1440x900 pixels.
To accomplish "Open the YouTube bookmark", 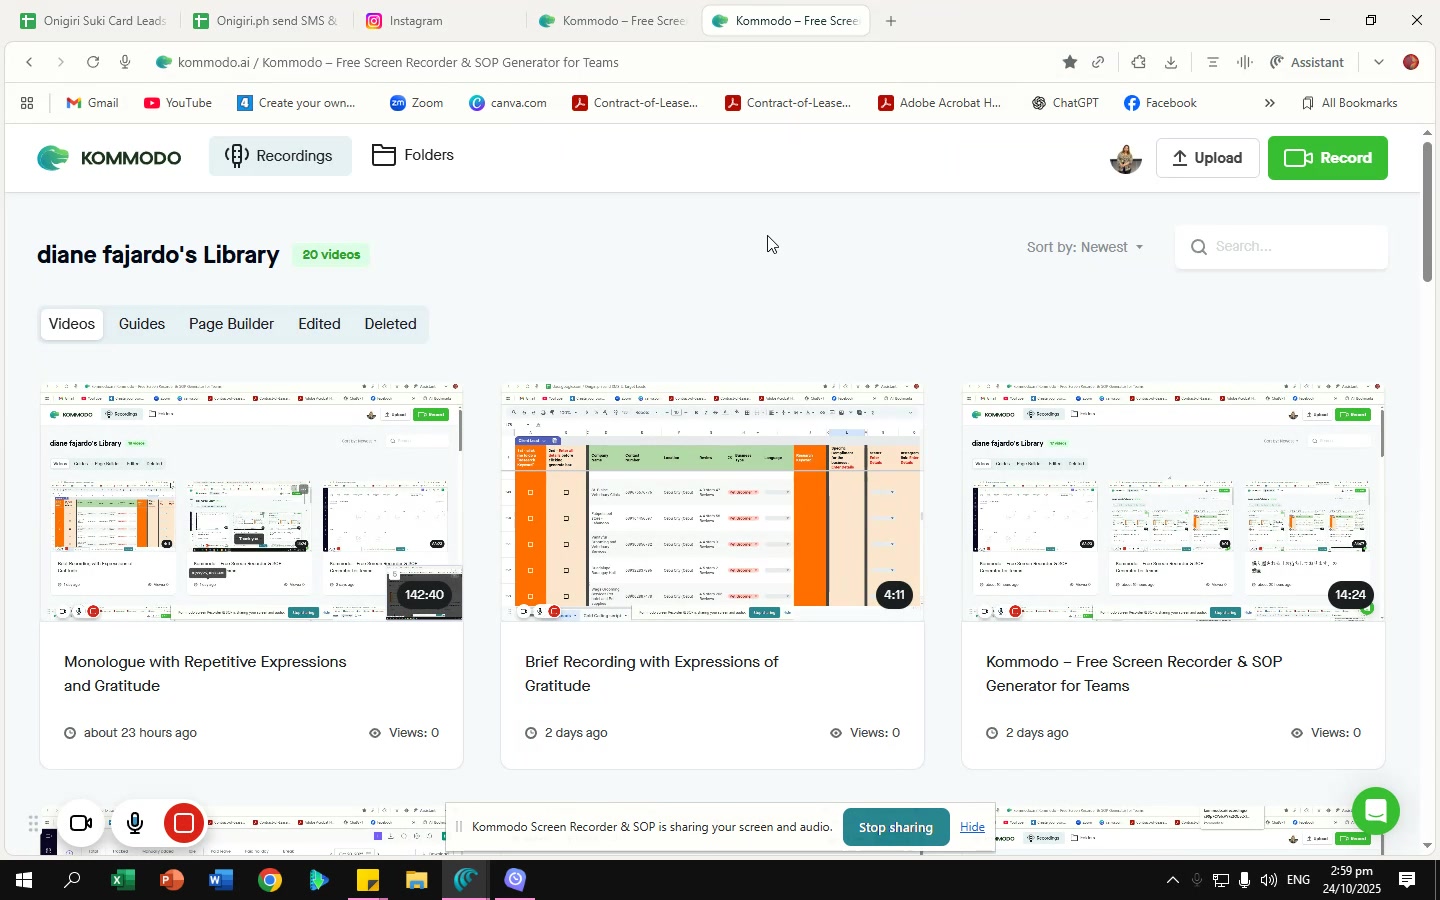I will (178, 103).
